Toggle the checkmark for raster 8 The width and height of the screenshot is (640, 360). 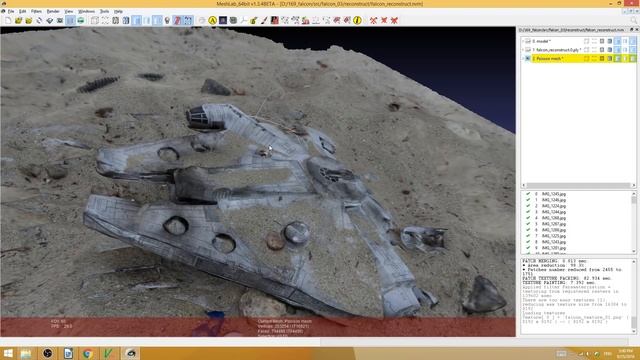point(528,242)
